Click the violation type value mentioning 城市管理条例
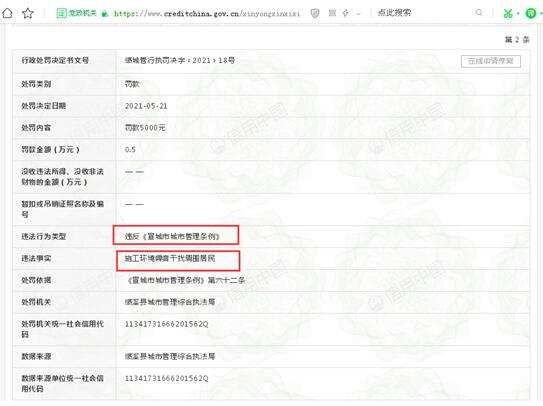Image resolution: width=543 pixels, height=406 pixels. coord(172,236)
